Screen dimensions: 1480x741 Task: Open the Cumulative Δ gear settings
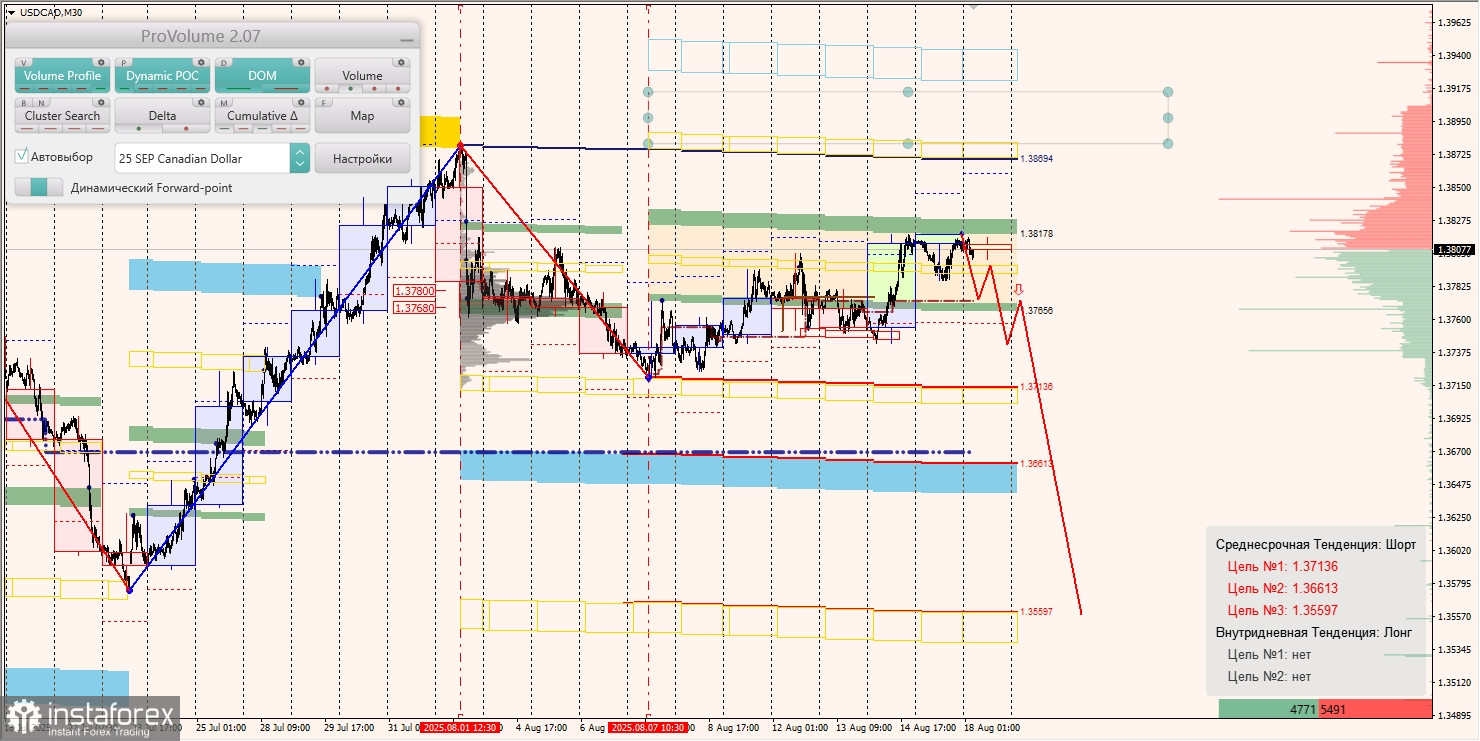coord(301,102)
